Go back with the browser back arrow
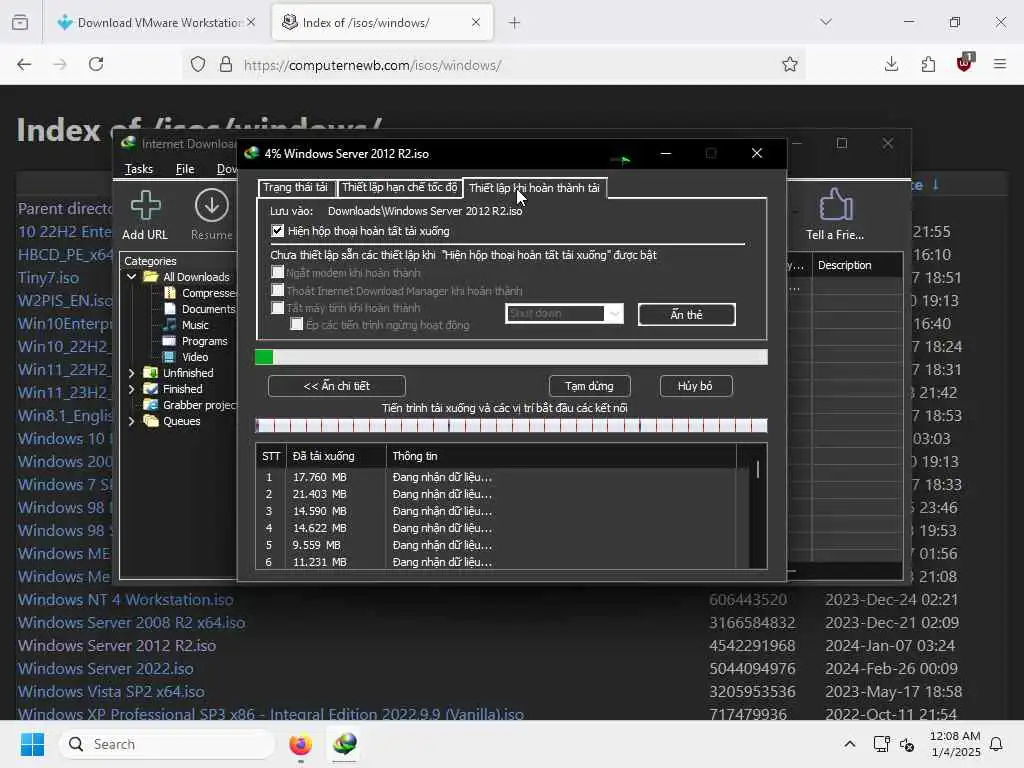The width and height of the screenshot is (1024, 768). [24, 64]
